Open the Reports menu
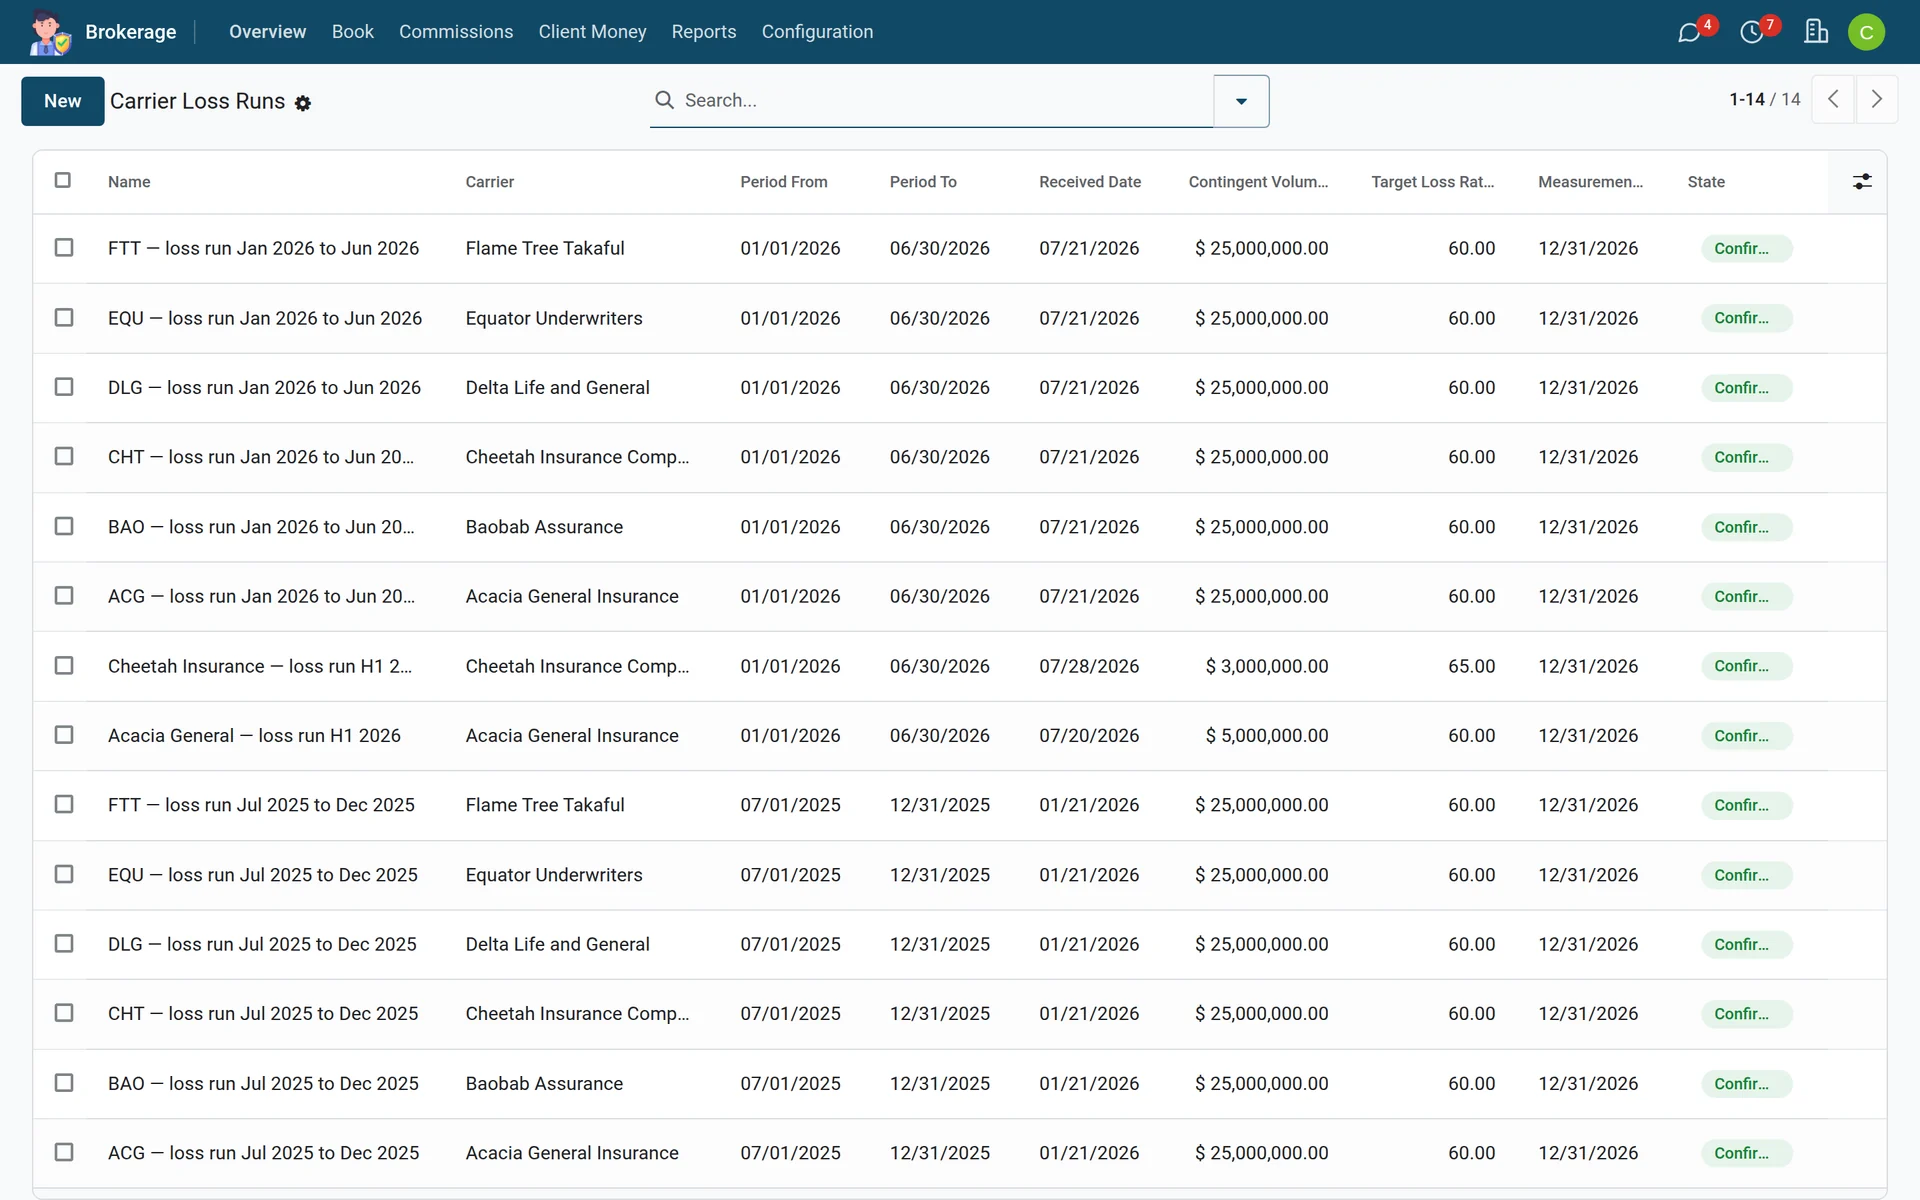This screenshot has width=1920, height=1200. (704, 32)
